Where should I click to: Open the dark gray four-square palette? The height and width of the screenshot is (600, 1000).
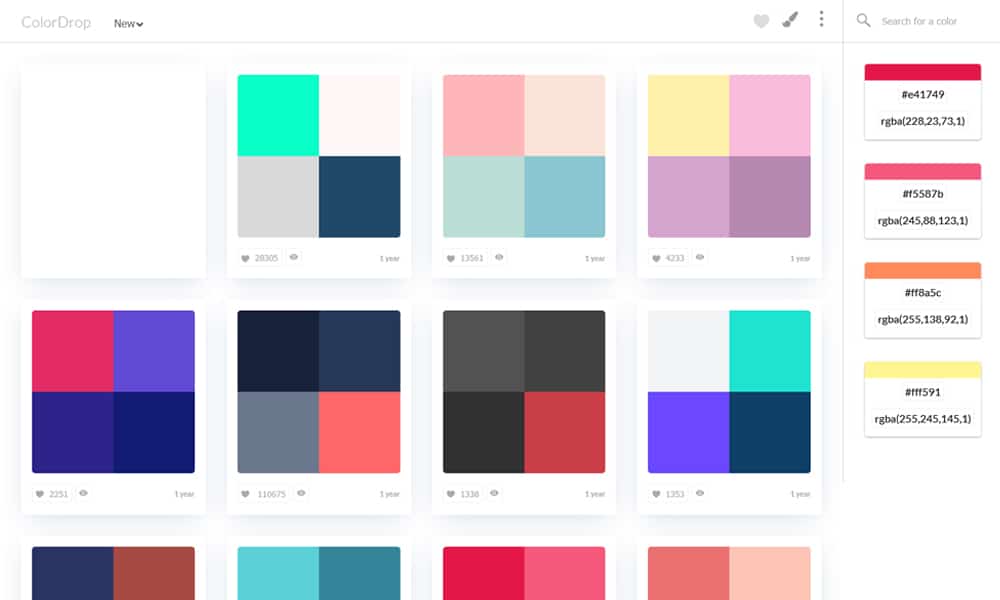coord(523,390)
